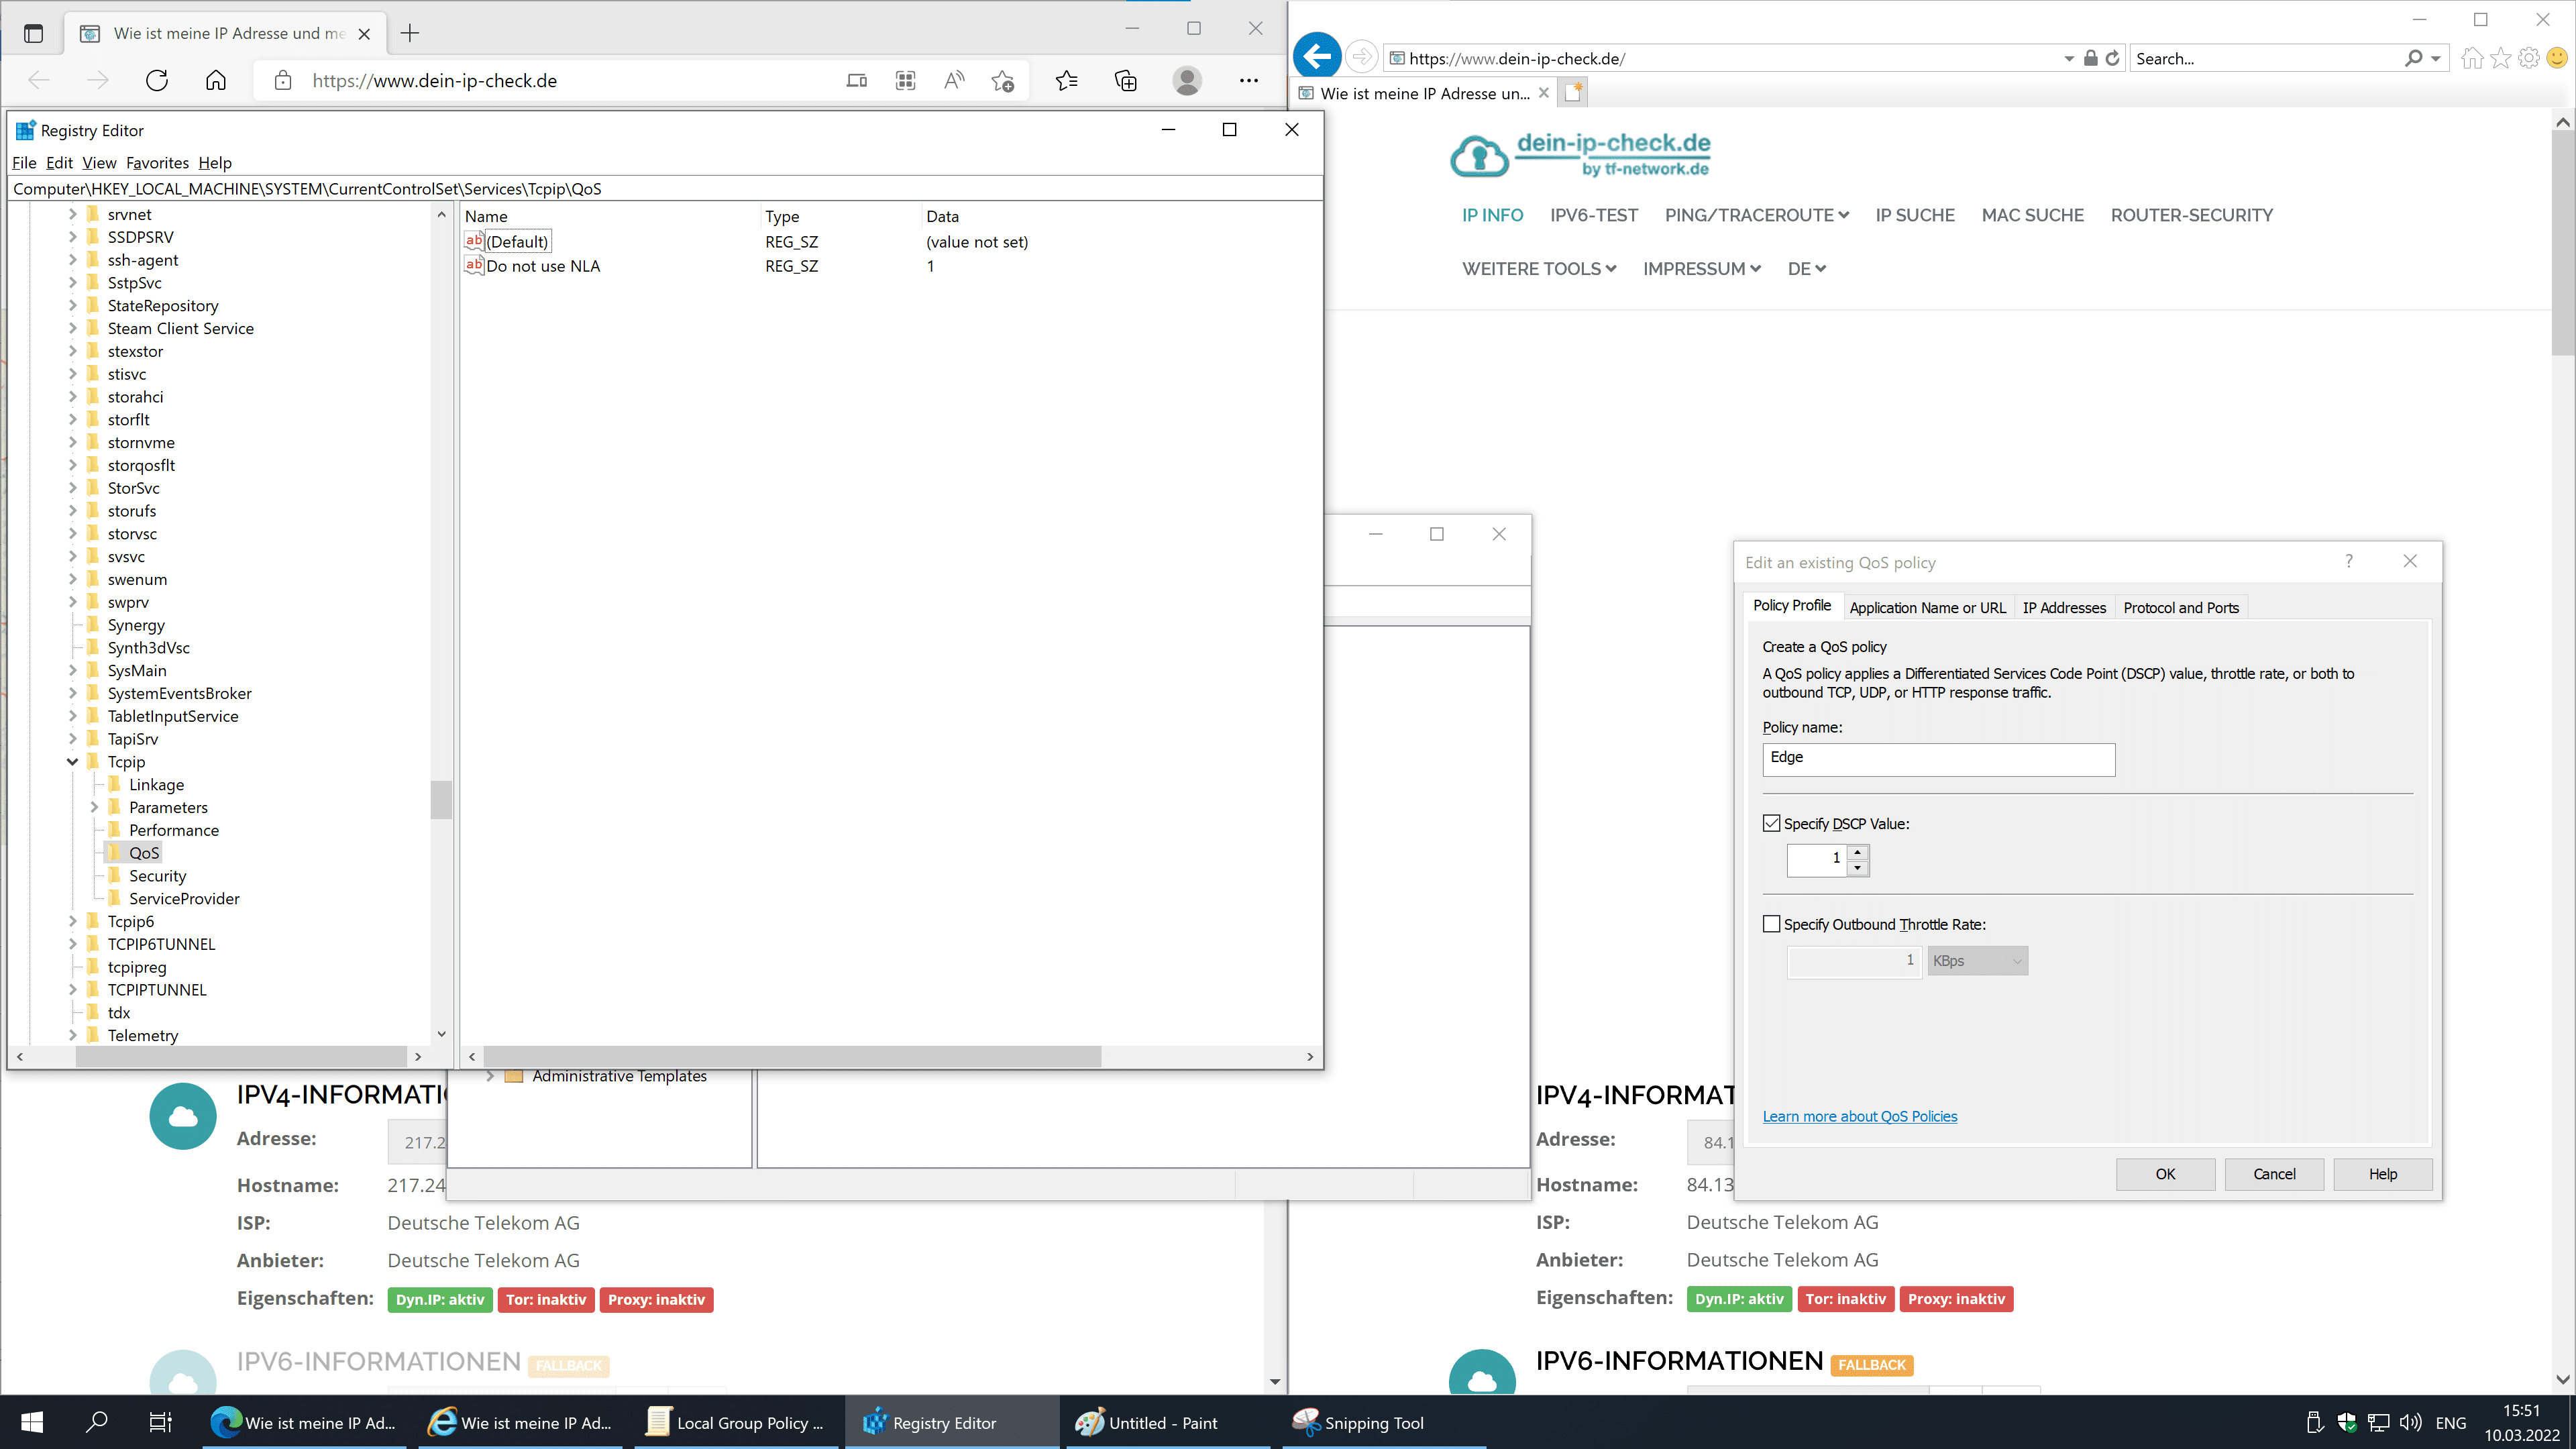
Task: Open Edge favorites star icon
Action: pyautogui.click(x=1066, y=81)
